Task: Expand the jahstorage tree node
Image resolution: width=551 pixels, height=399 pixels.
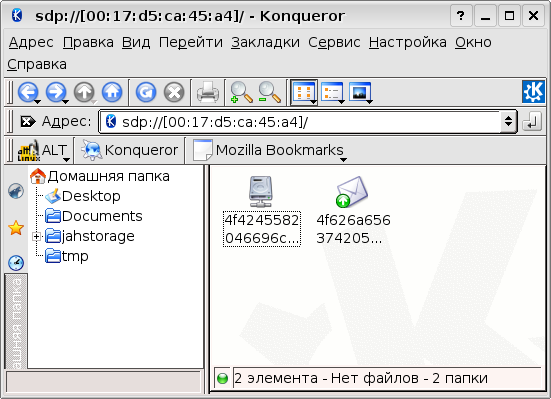Action: [x=36, y=236]
